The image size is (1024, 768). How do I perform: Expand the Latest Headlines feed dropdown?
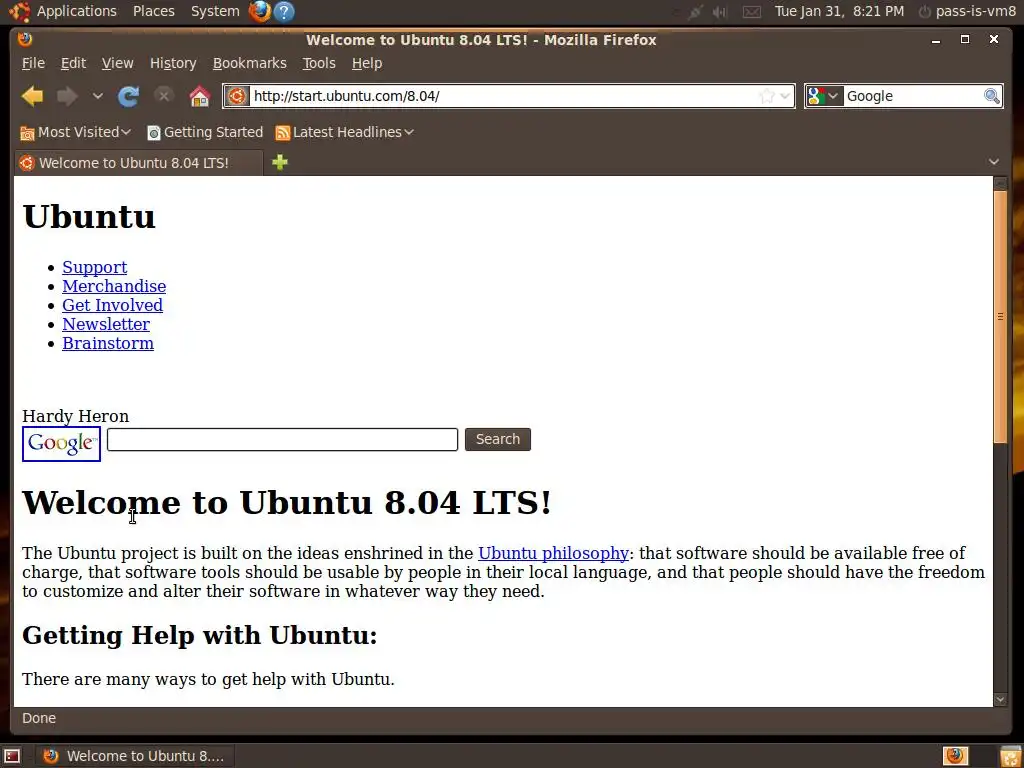point(345,133)
